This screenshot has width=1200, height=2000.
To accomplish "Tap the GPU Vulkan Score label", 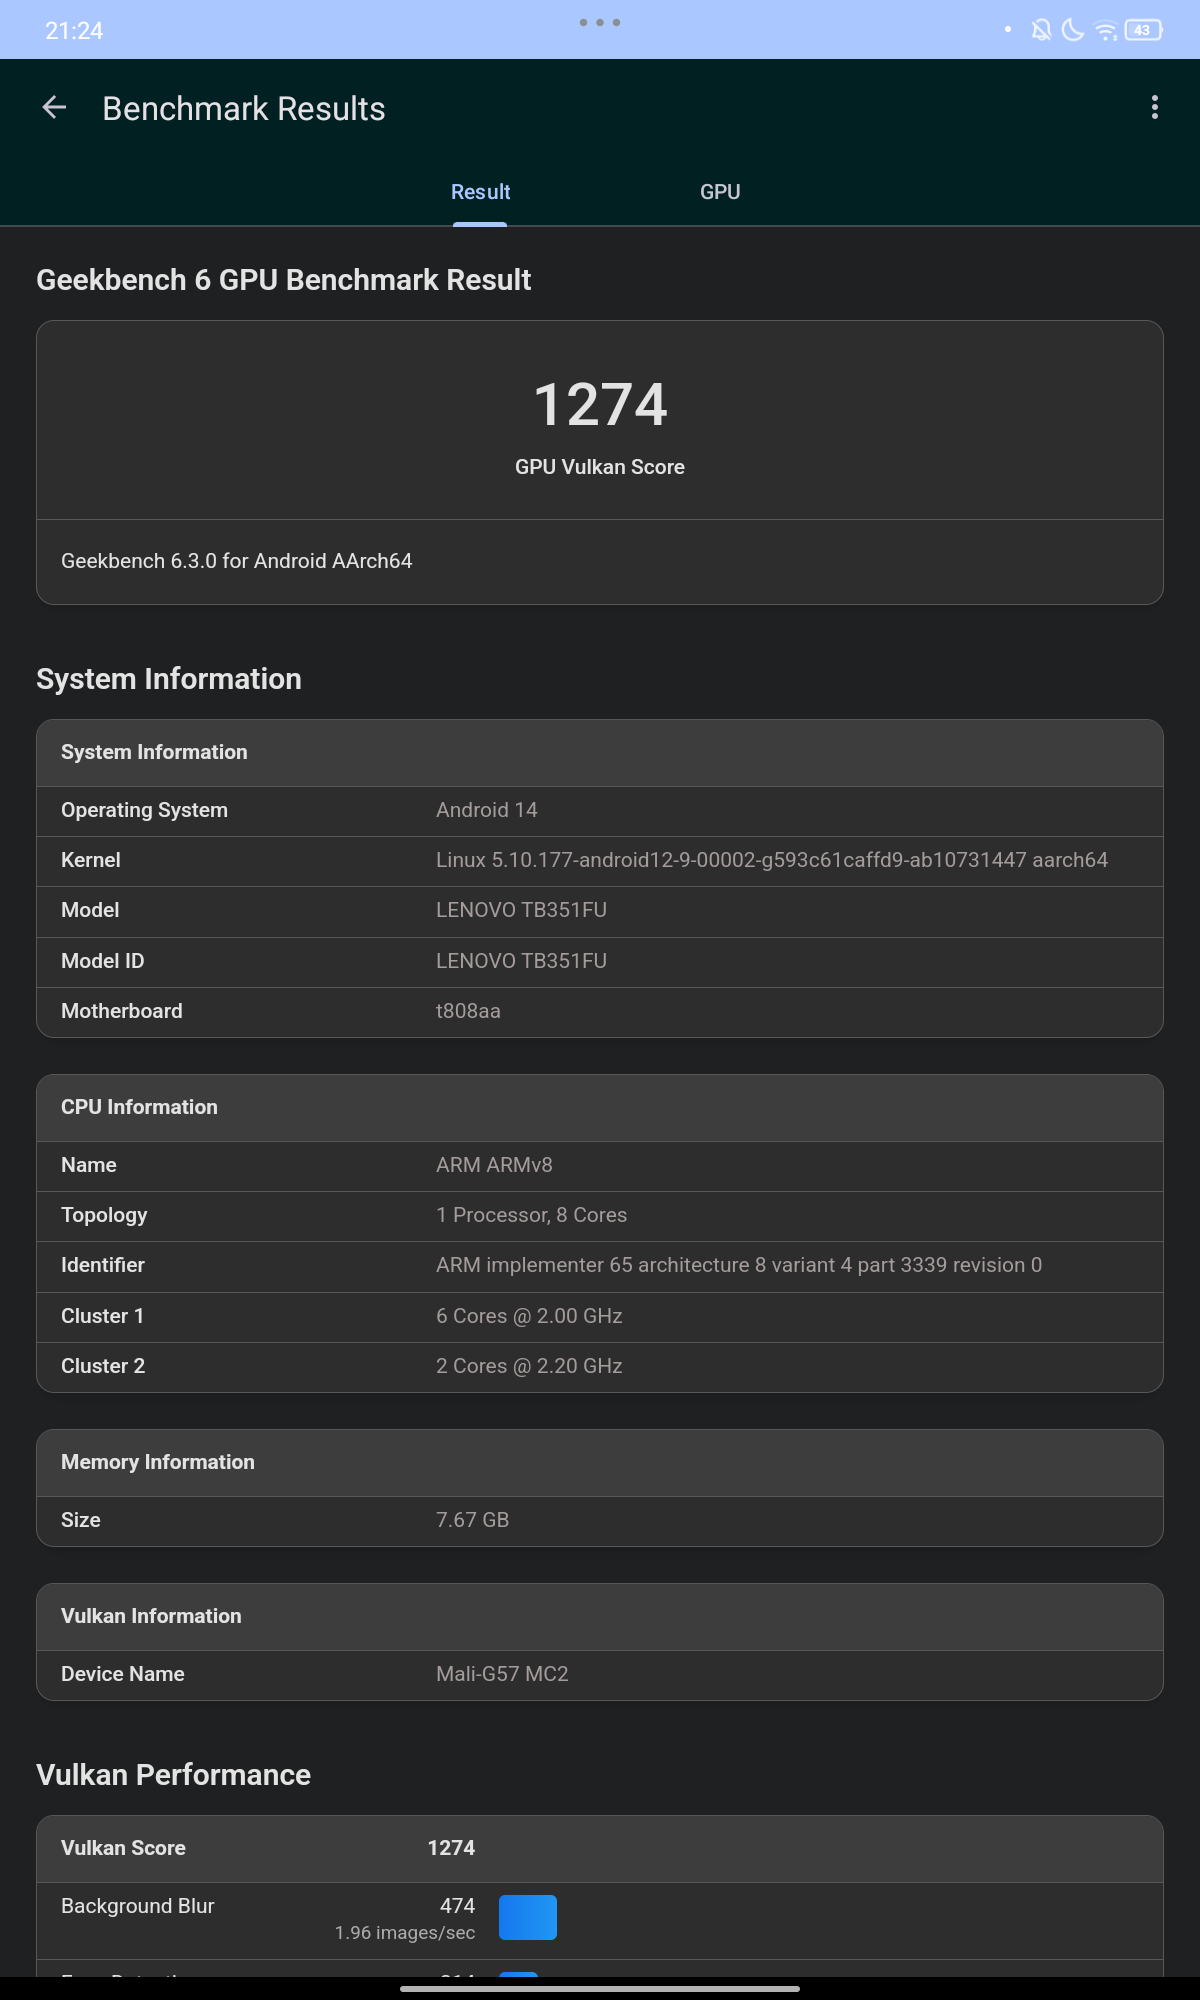I will [x=600, y=467].
